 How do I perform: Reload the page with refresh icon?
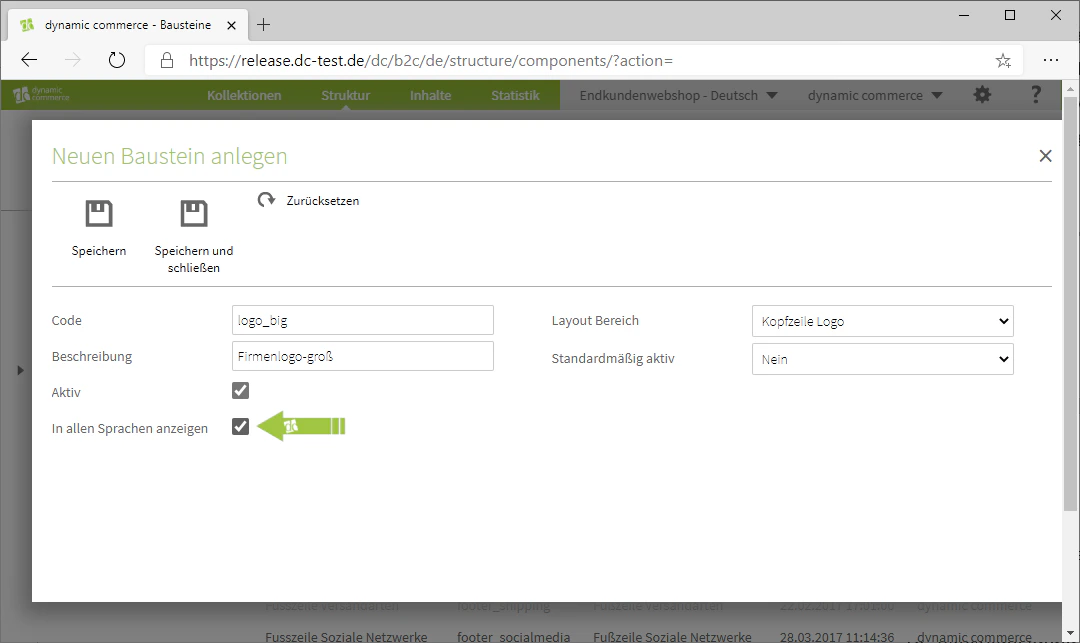tap(117, 60)
